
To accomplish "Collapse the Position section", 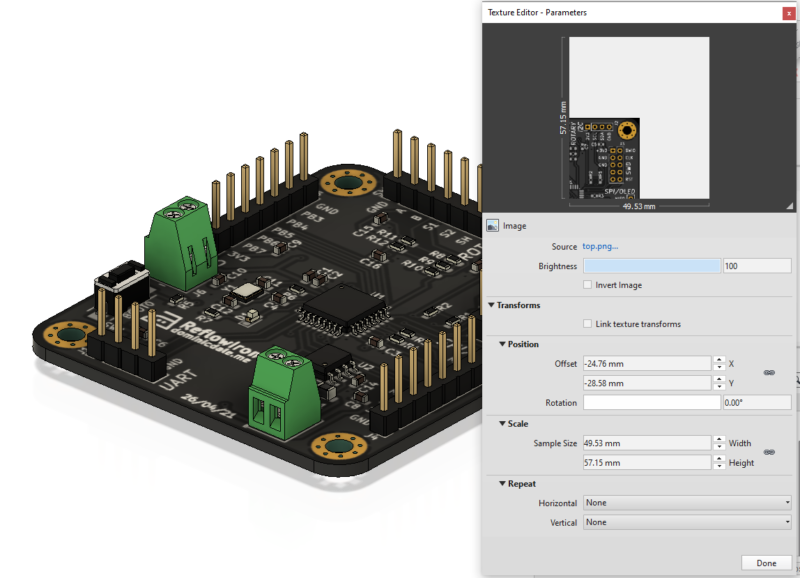I will [503, 344].
